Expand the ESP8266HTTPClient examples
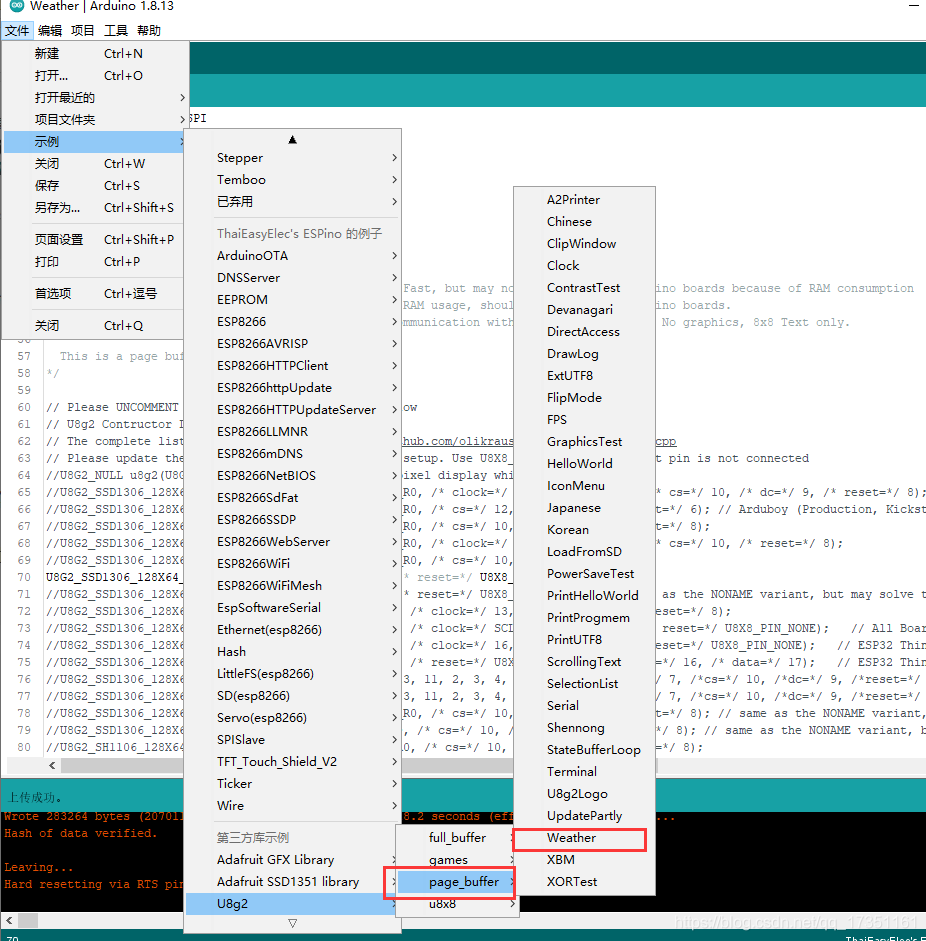 point(292,365)
